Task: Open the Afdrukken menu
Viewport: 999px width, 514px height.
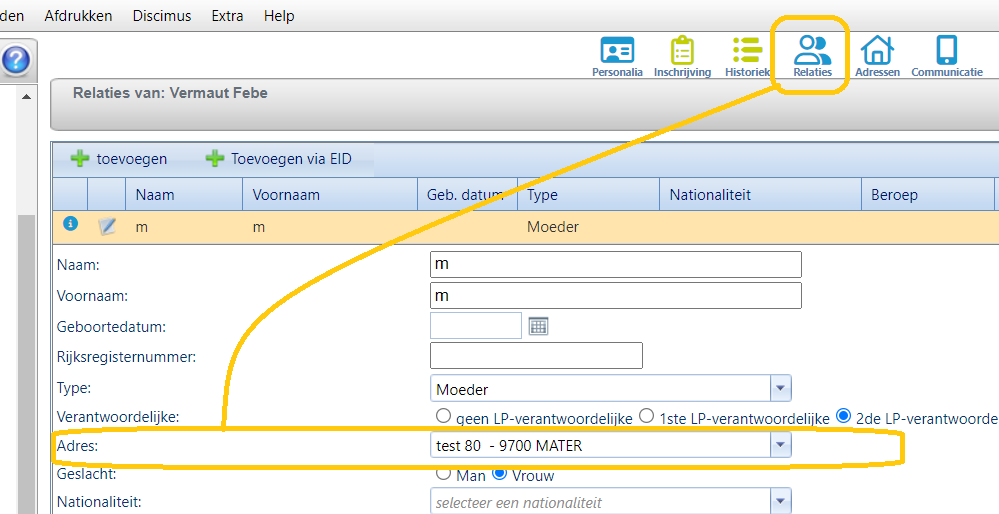Action: point(78,16)
